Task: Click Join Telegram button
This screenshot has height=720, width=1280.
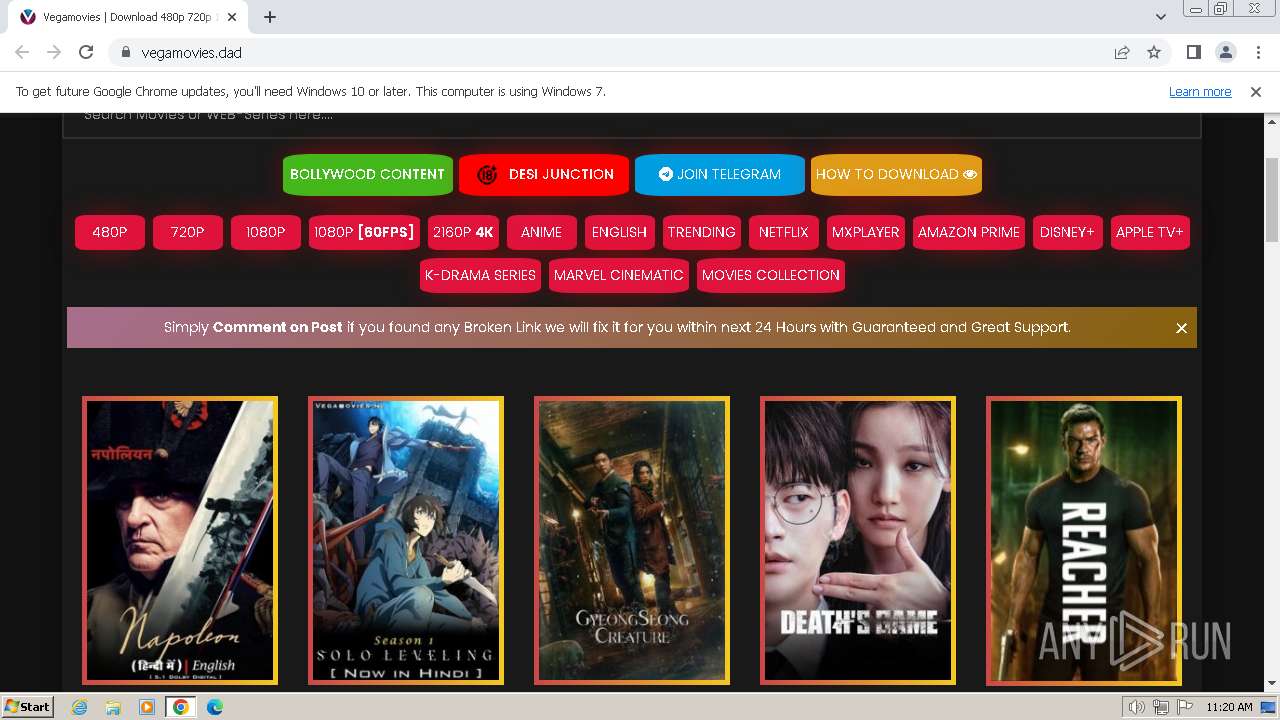Action: coord(720,174)
